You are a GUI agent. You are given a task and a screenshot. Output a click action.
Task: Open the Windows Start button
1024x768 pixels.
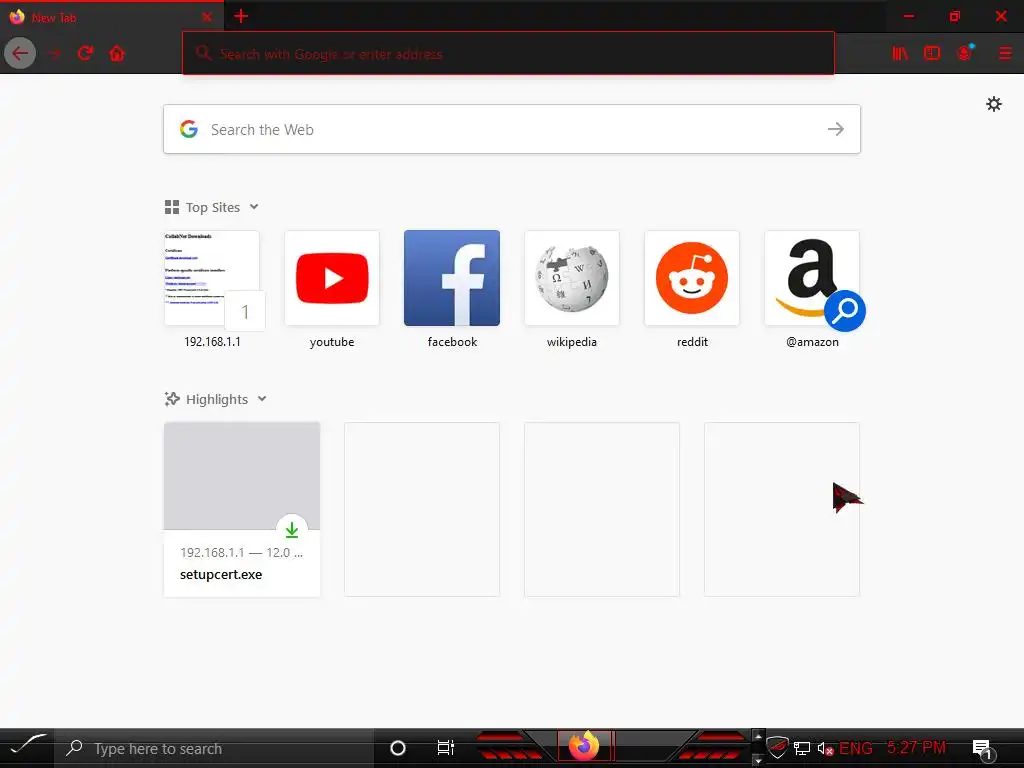27,748
